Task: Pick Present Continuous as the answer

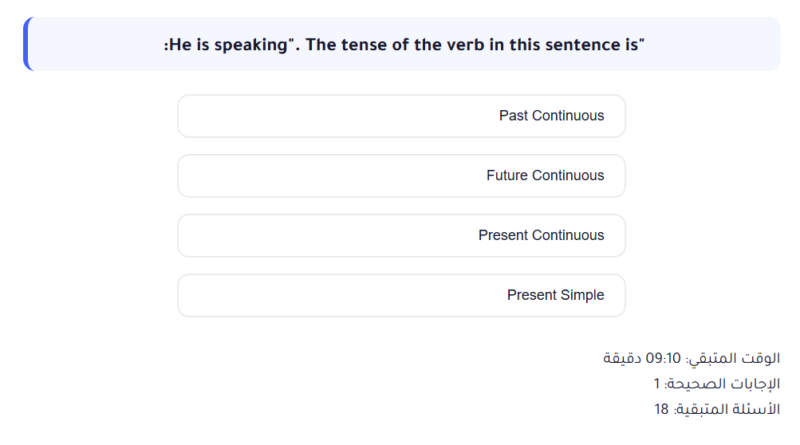Action: 401,236
